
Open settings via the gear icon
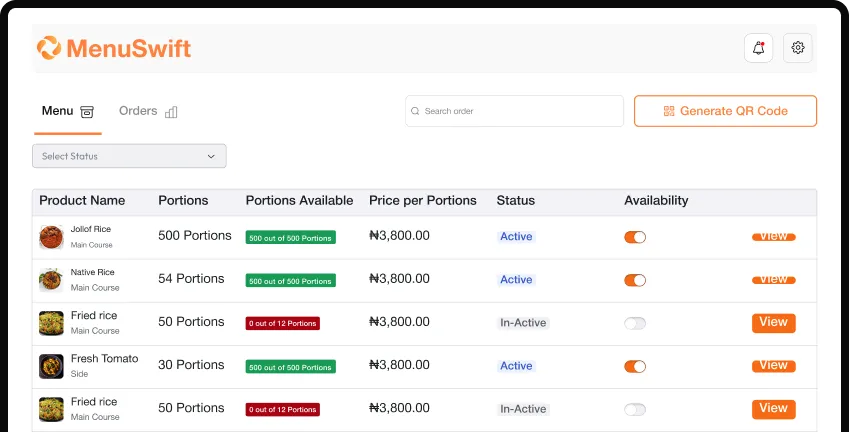pyautogui.click(x=798, y=48)
